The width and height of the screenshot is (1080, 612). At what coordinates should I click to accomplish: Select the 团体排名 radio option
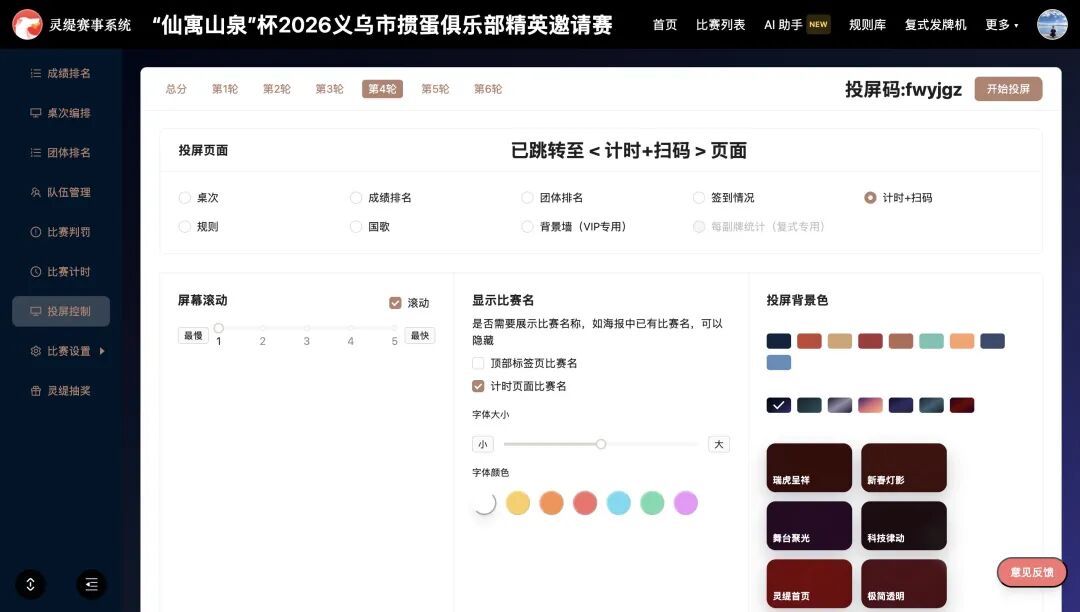click(x=527, y=198)
